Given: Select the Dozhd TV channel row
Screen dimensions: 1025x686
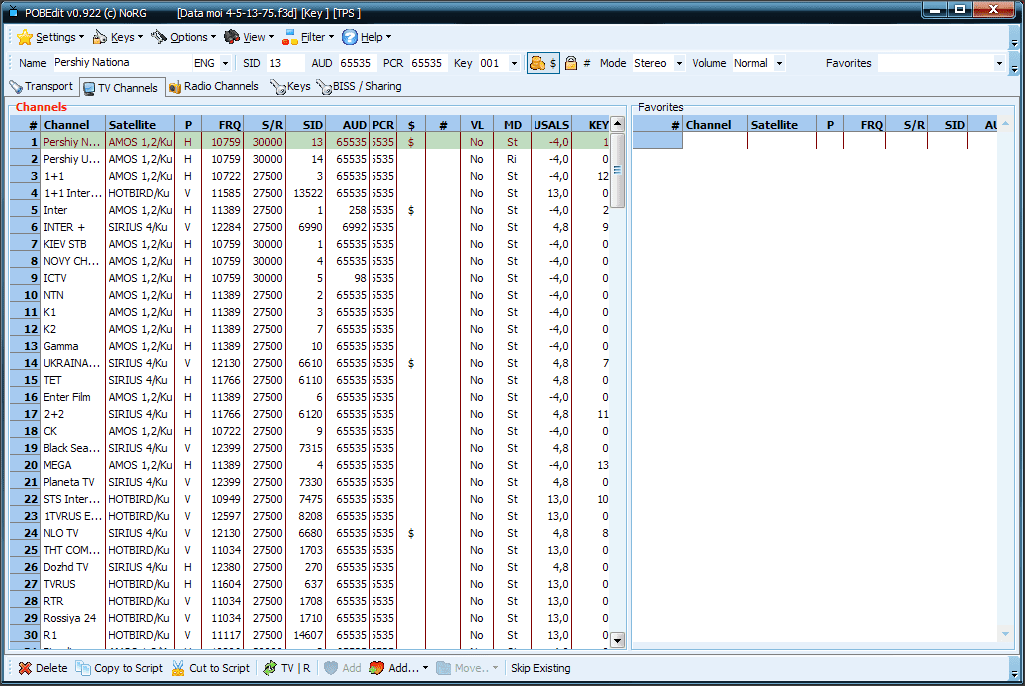Looking at the screenshot, I should point(310,567).
